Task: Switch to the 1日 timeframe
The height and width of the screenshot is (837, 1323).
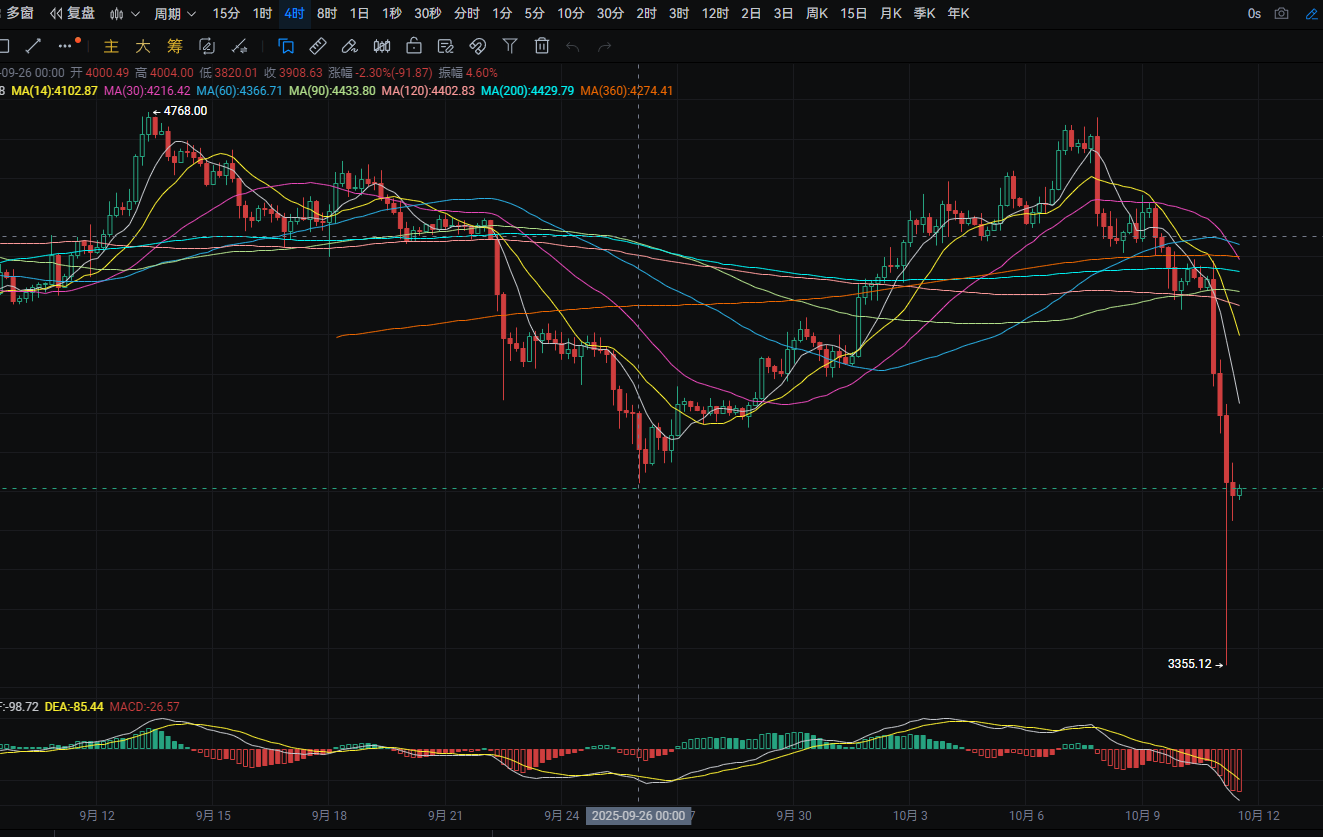Action: click(x=359, y=14)
